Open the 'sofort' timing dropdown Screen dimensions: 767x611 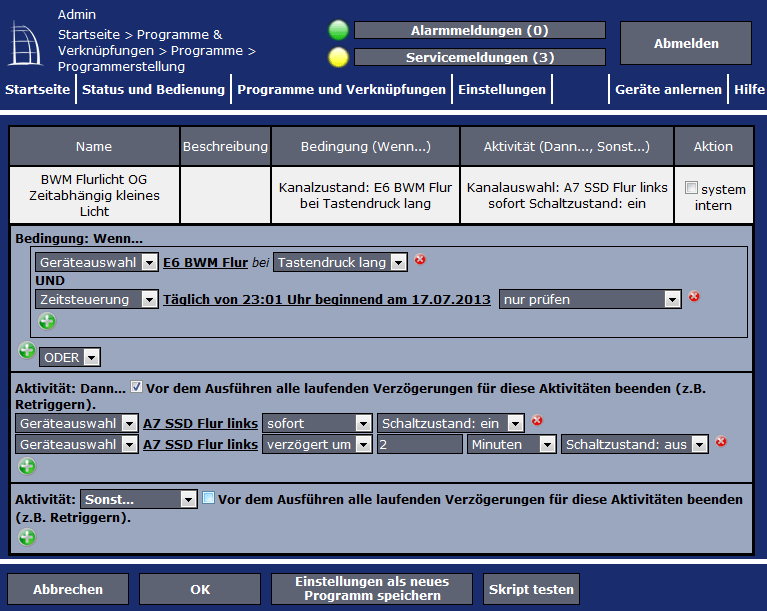tap(317, 423)
